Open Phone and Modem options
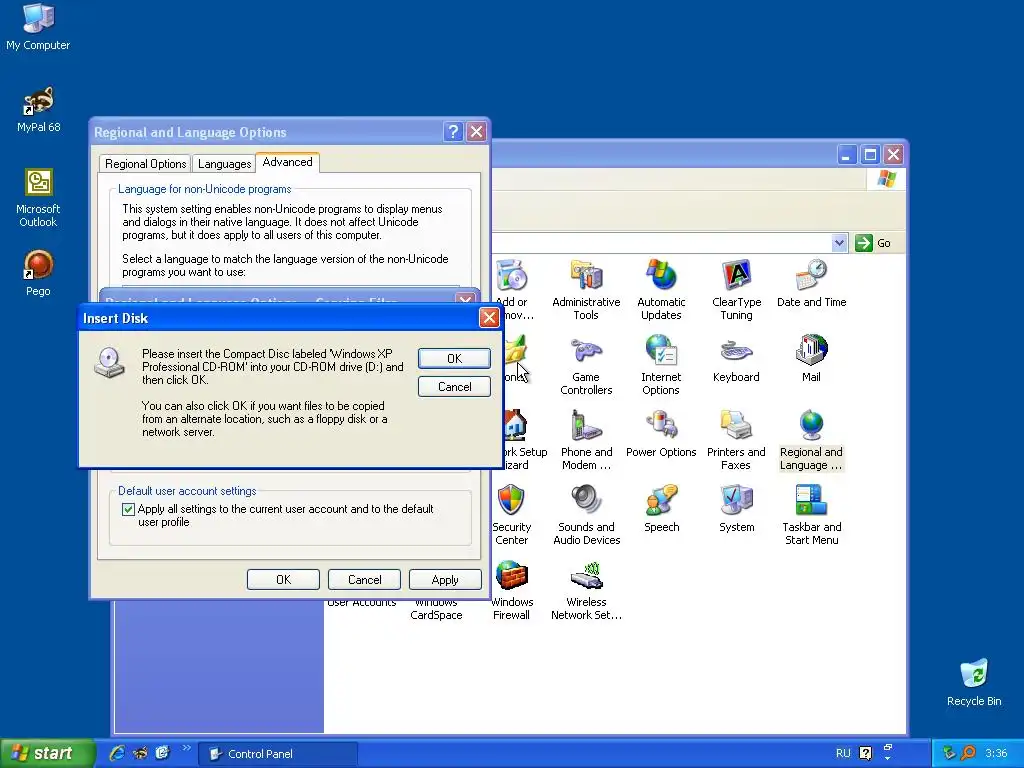Screen dimensions: 1024x768 (586, 440)
